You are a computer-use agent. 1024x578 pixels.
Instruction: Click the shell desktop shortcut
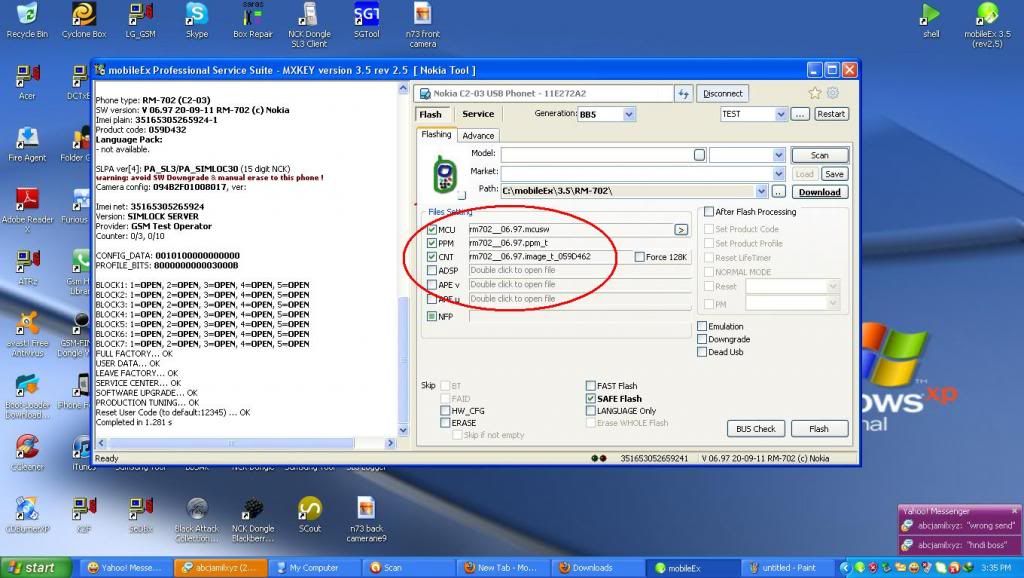tap(931, 20)
